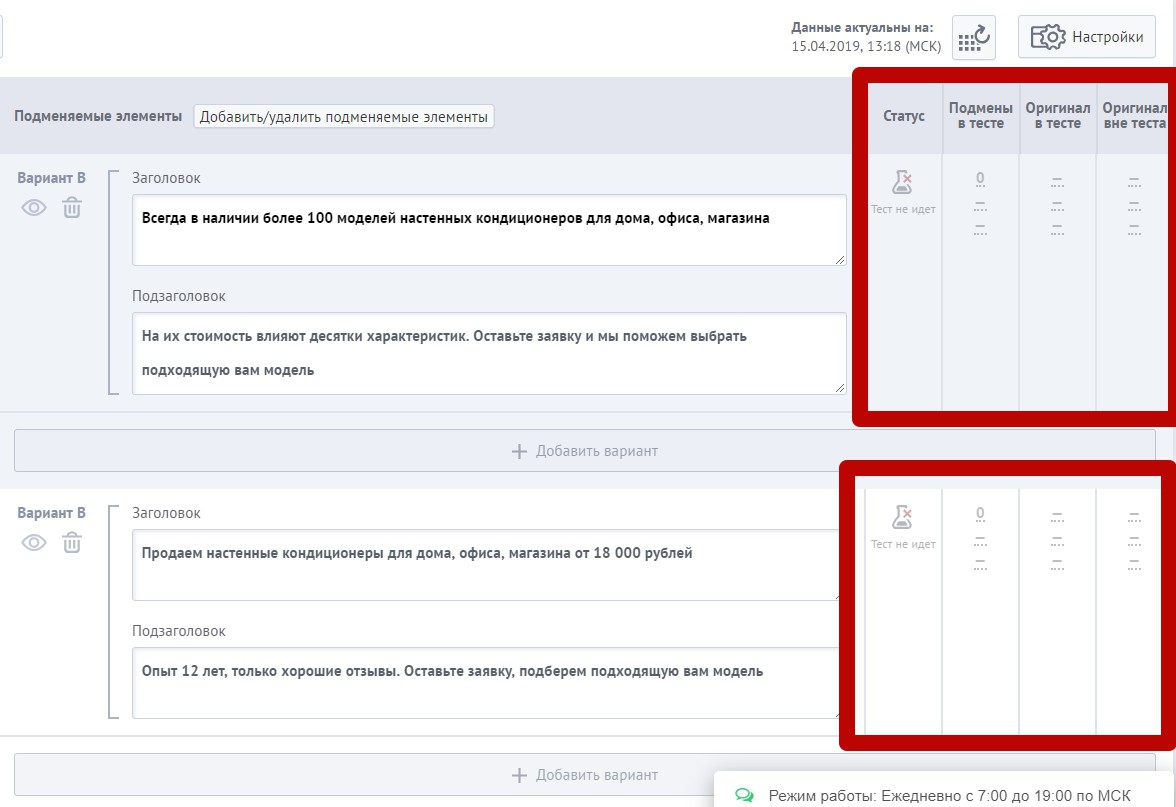Click the Оригинал вне теста column header

click(x=1134, y=116)
